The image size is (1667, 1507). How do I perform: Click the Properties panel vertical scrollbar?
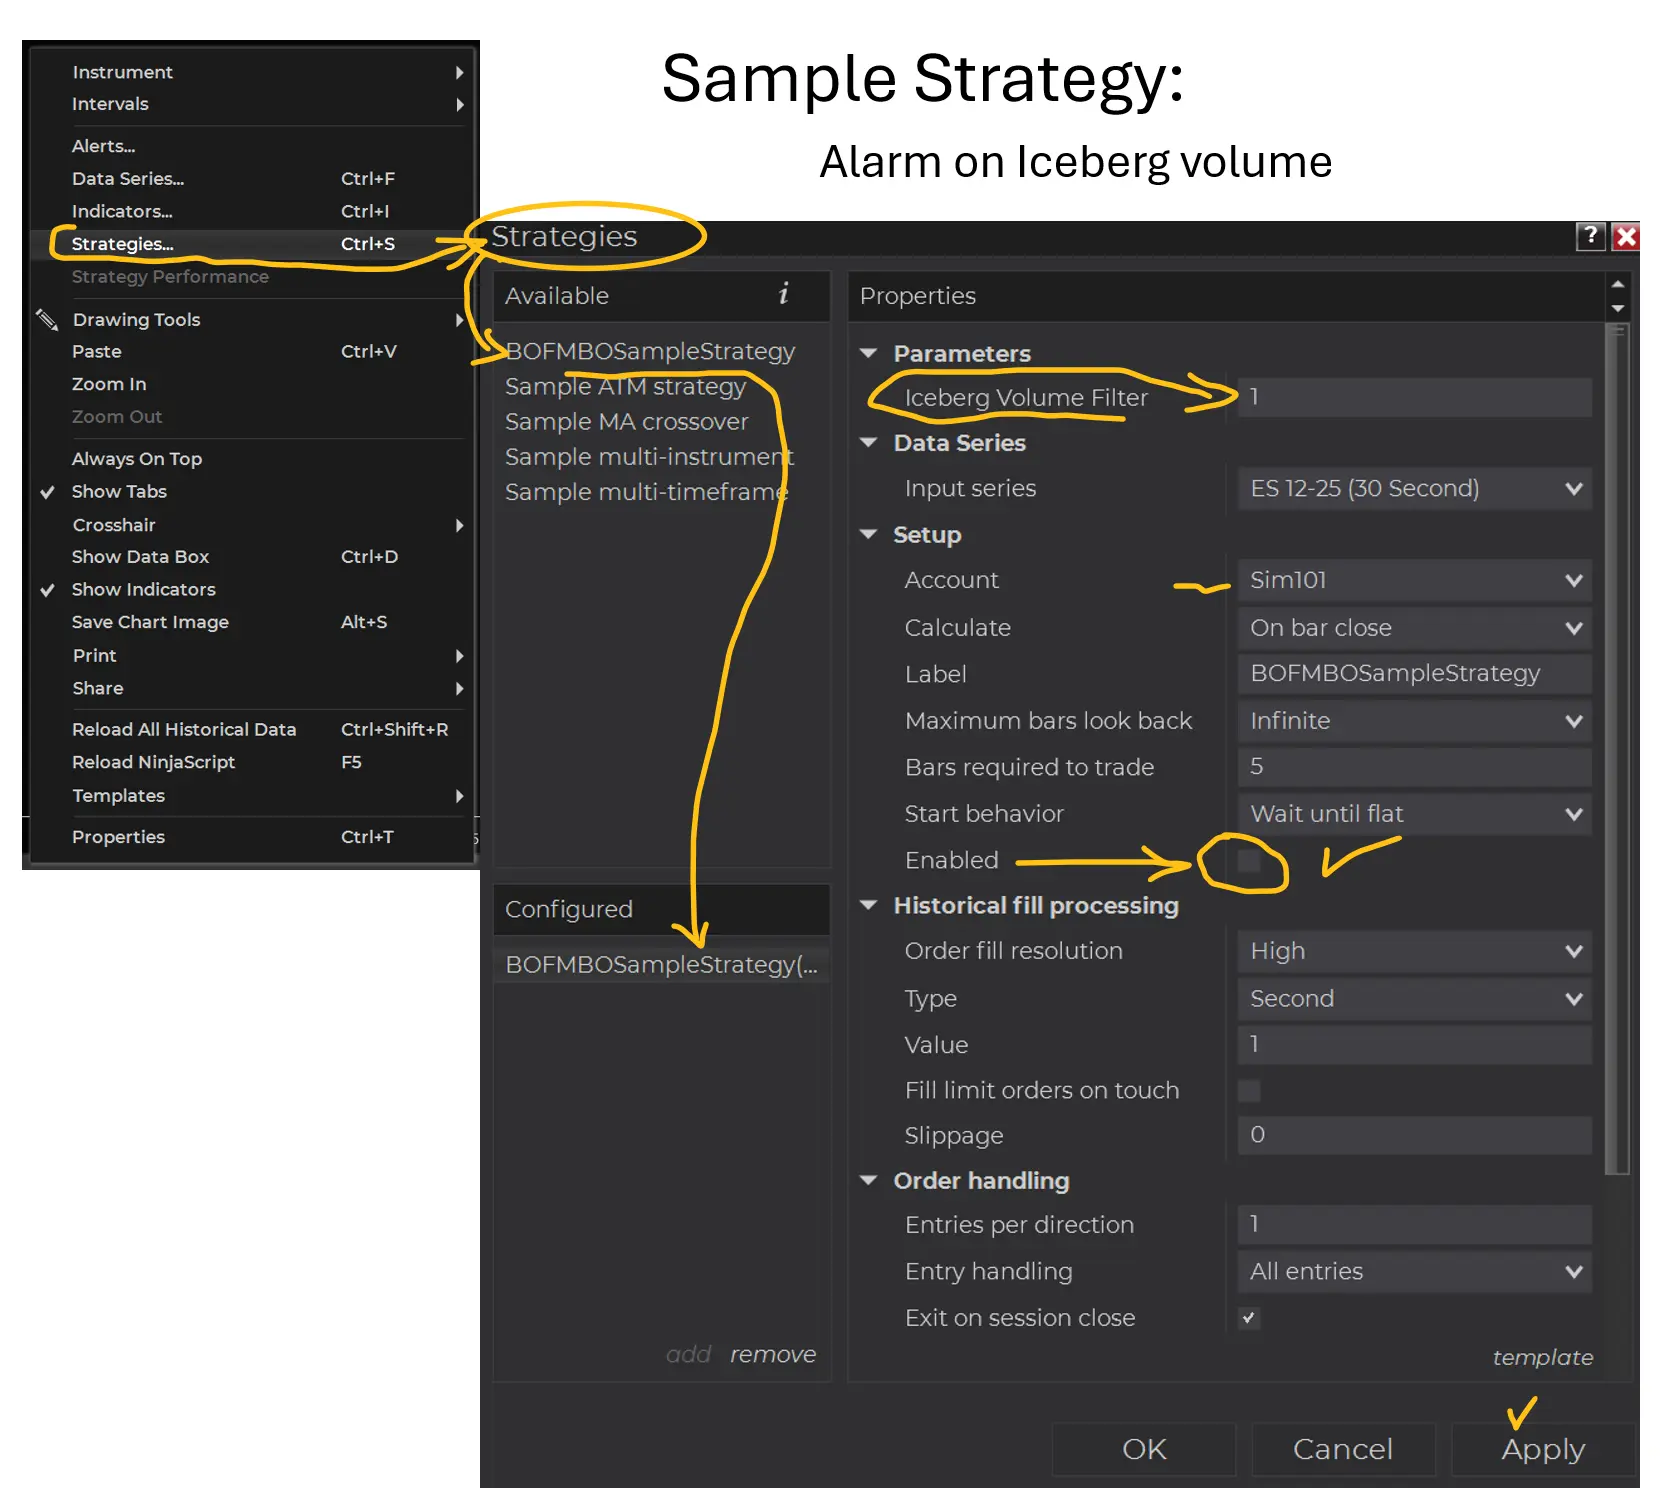(1616, 750)
